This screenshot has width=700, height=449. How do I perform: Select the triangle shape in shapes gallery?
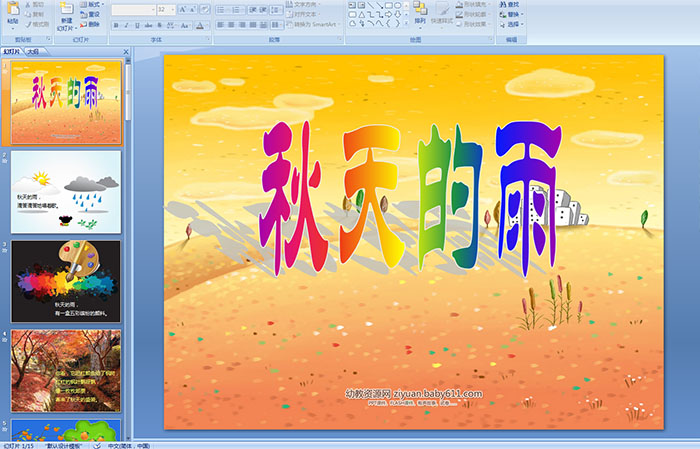pyautogui.click(x=361, y=14)
